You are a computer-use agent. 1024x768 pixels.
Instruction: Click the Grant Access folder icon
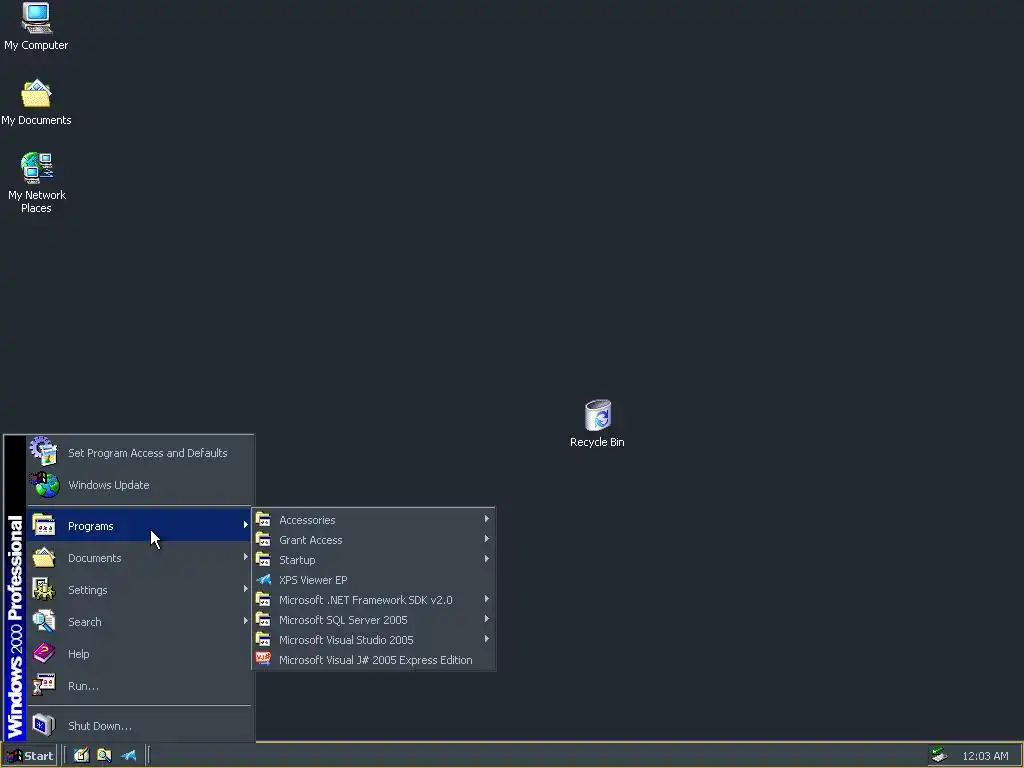click(x=263, y=539)
